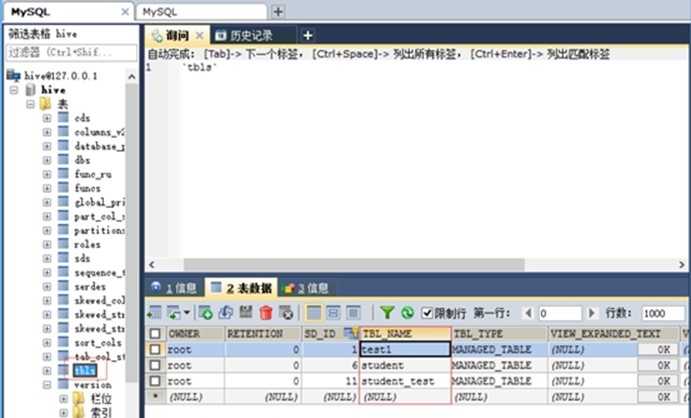The width and height of the screenshot is (691, 418).
Task: Select the 询问 query tab
Action: pos(177,35)
